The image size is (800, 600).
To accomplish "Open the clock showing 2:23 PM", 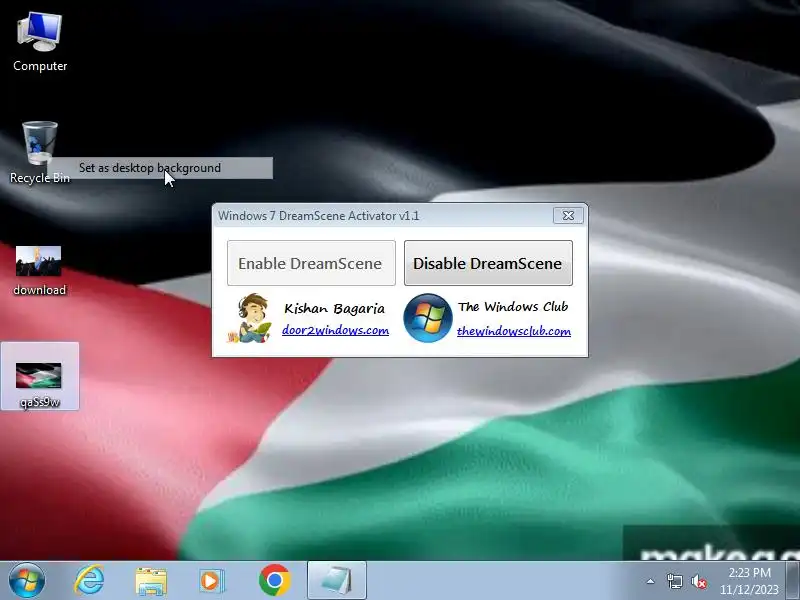I will point(749,581).
